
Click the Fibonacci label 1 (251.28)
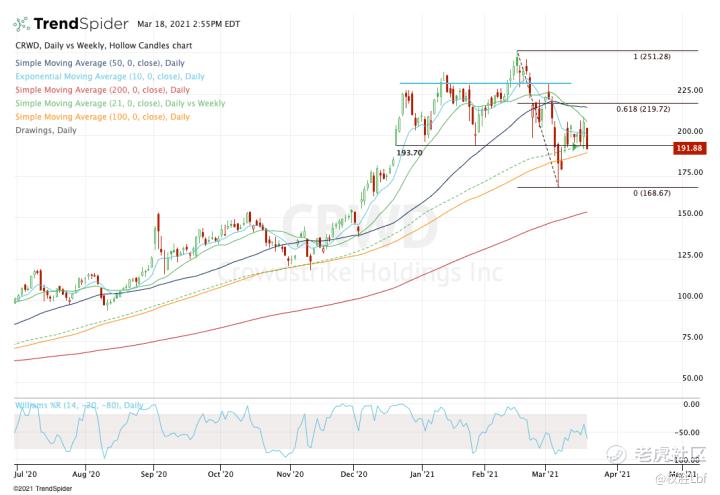652,56
